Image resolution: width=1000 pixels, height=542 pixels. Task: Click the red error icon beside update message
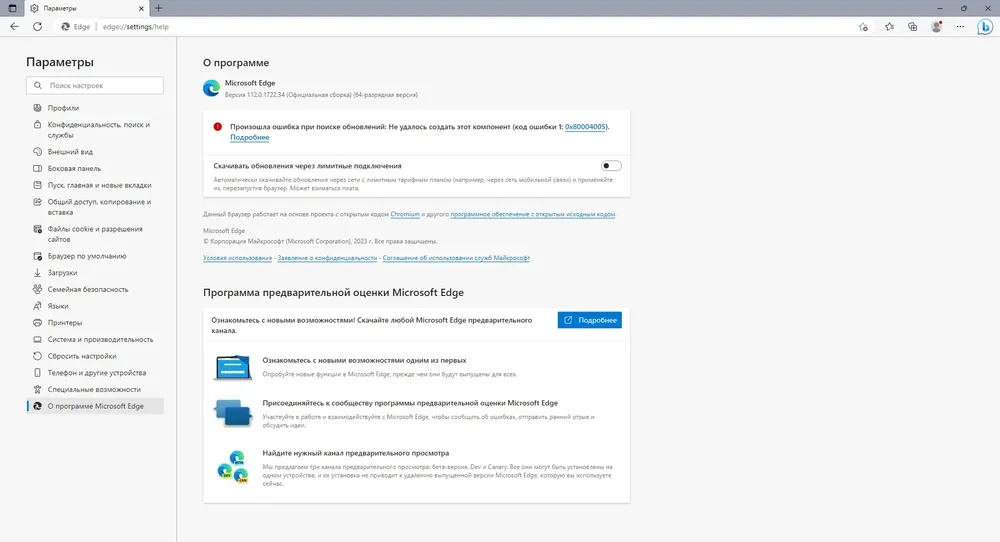tap(217, 127)
